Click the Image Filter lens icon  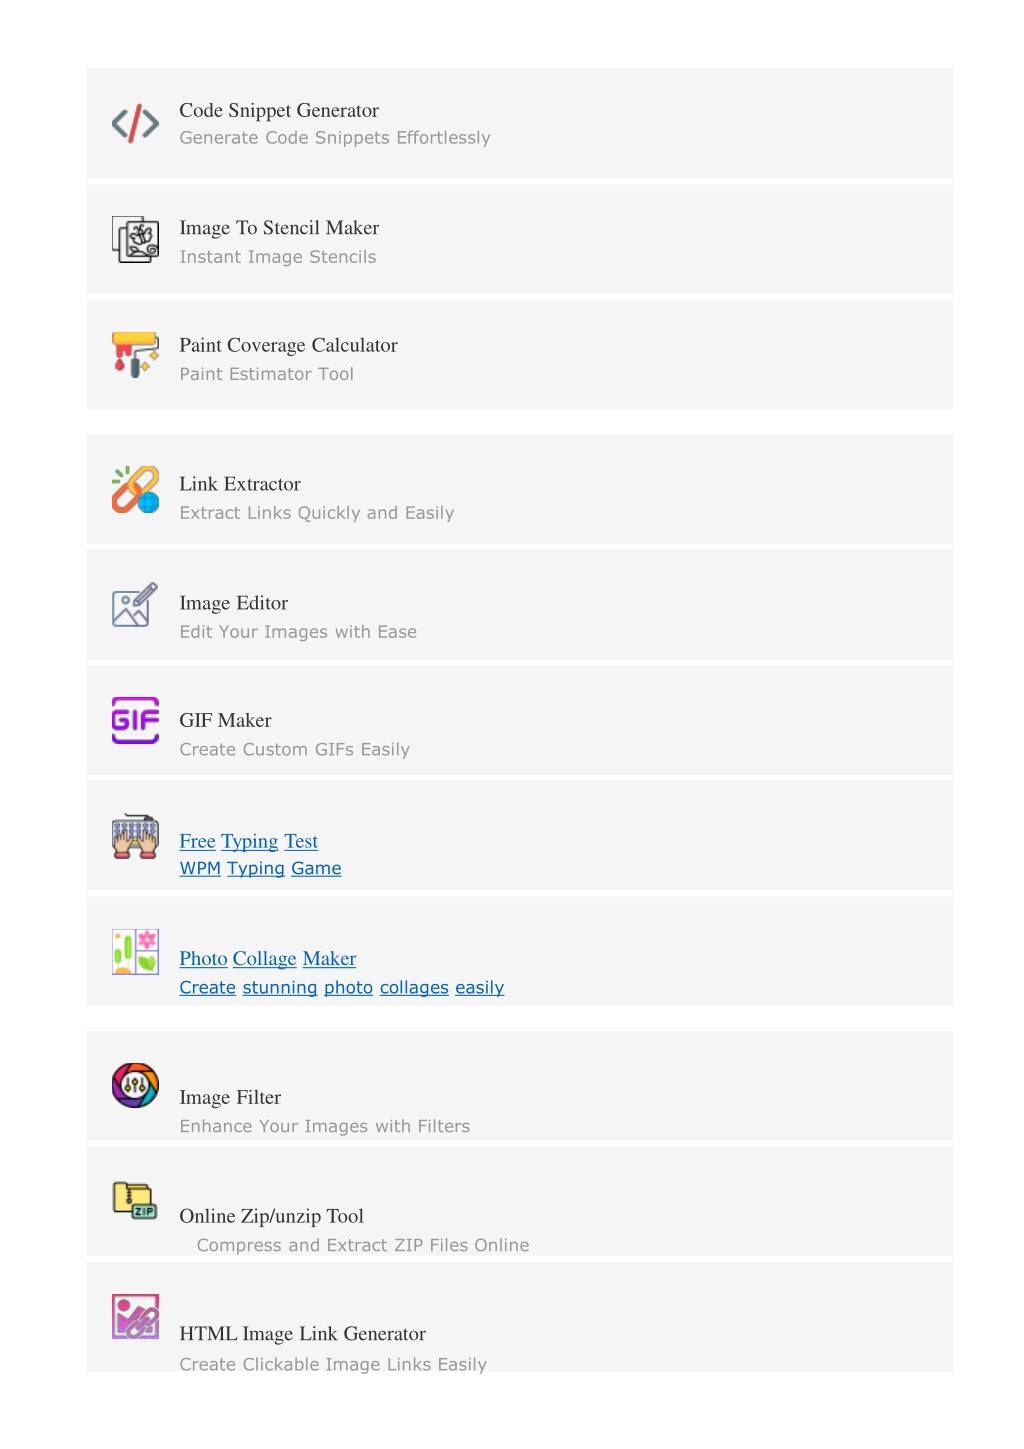[x=135, y=1085]
